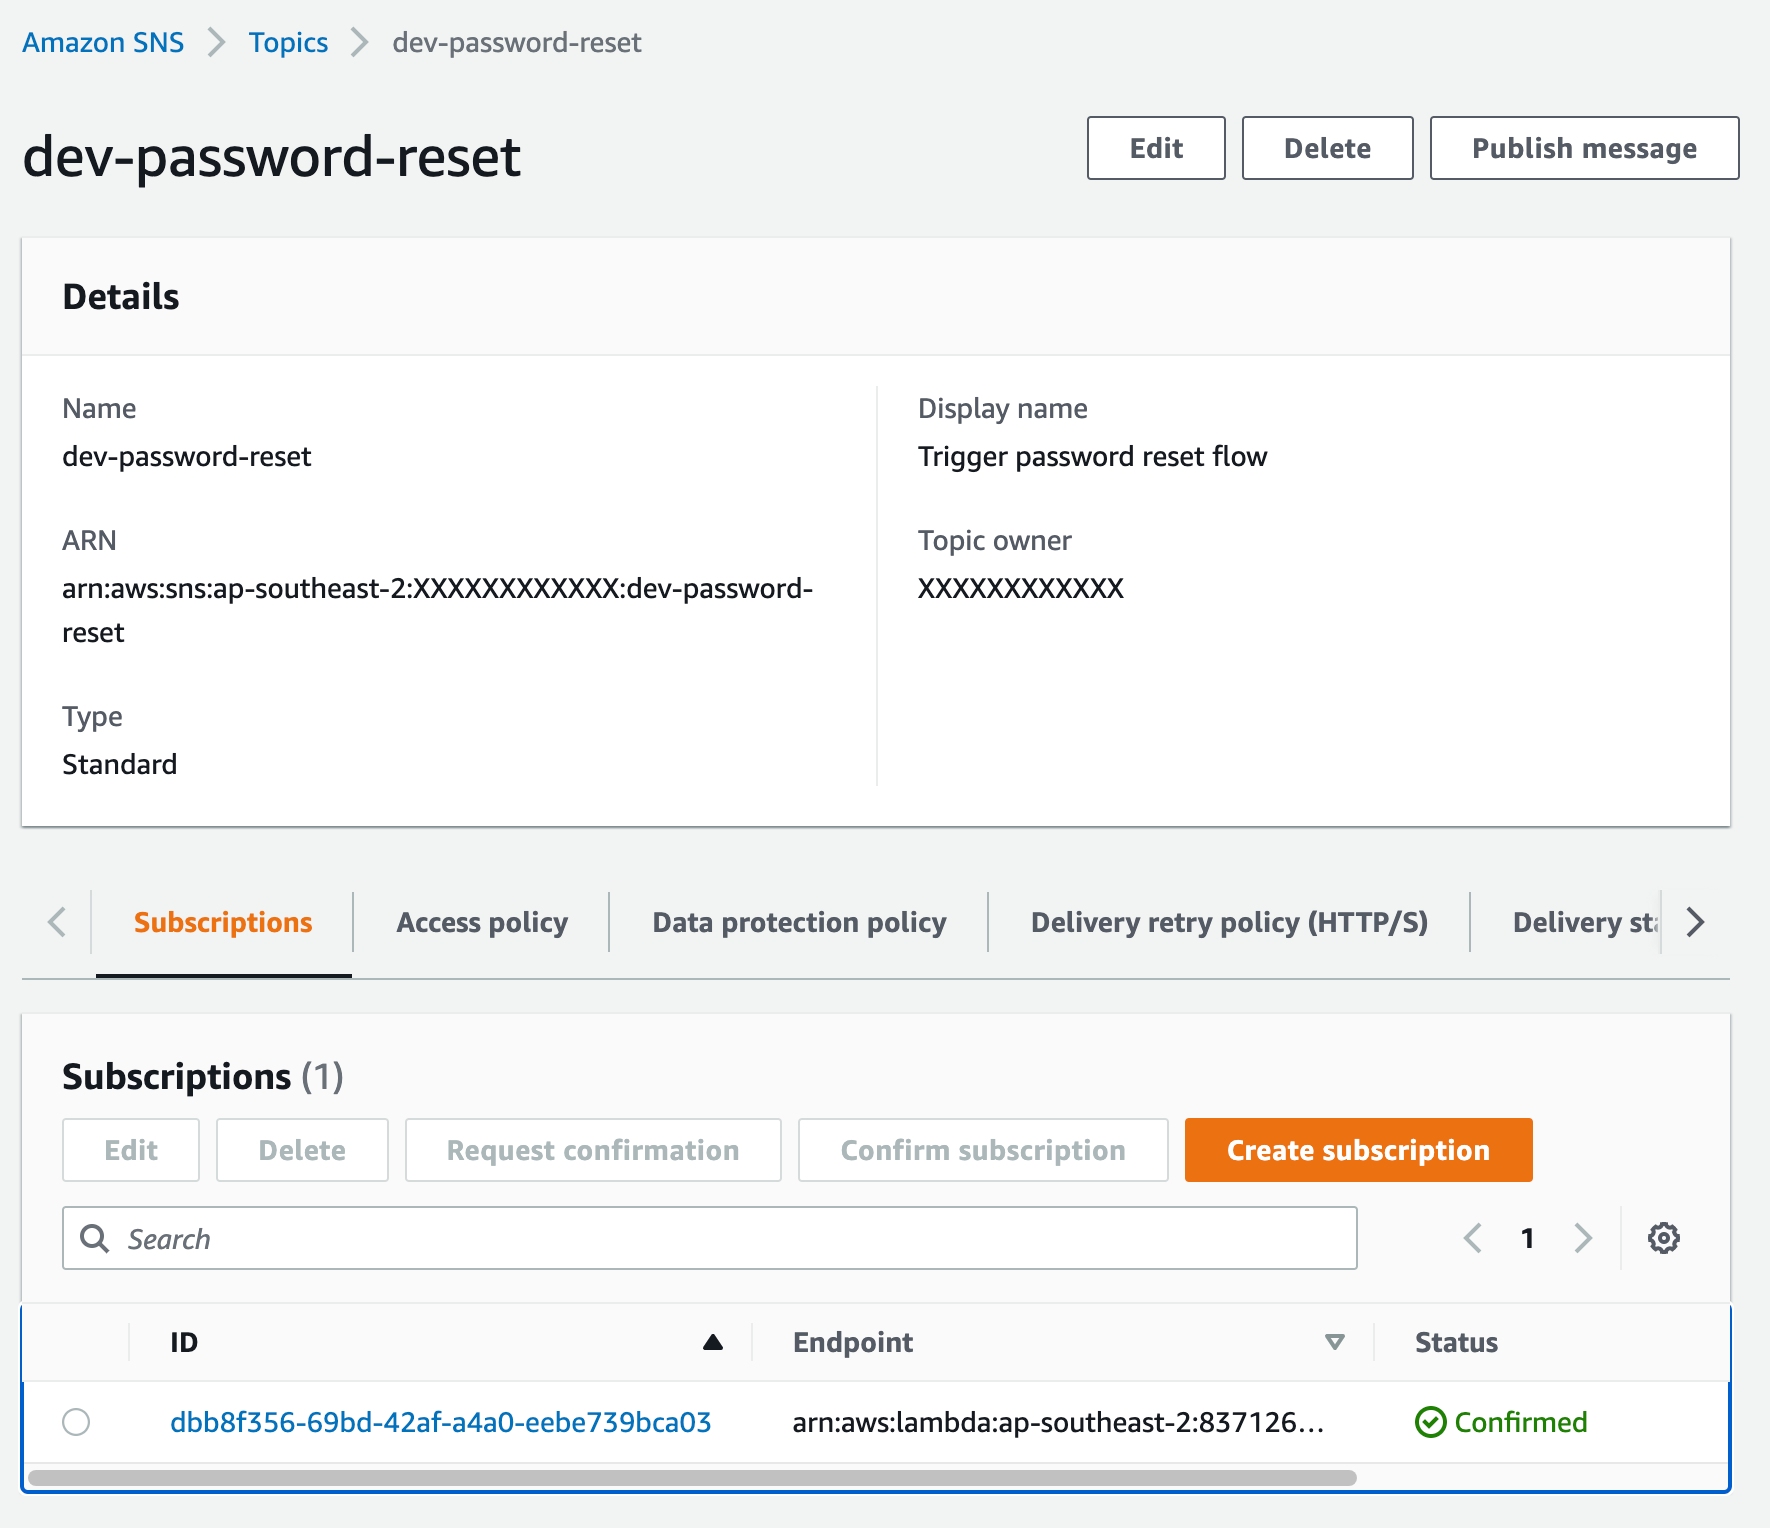Open table preferences gear icon

pyautogui.click(x=1663, y=1238)
